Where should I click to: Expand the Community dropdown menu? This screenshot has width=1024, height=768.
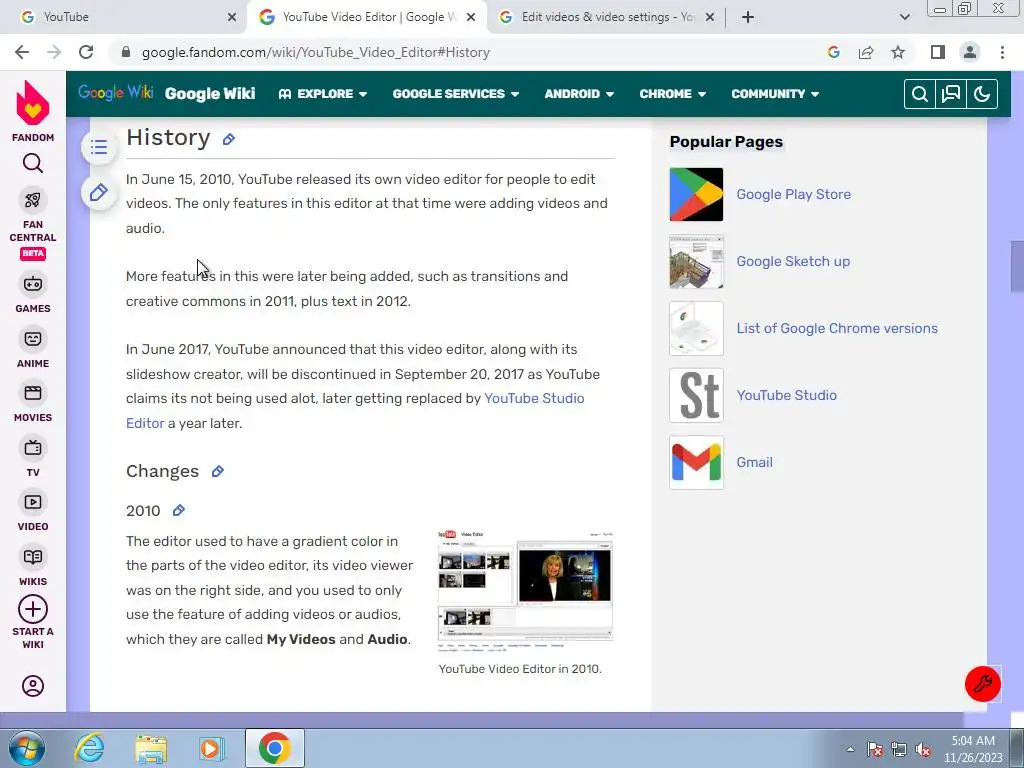[775, 94]
